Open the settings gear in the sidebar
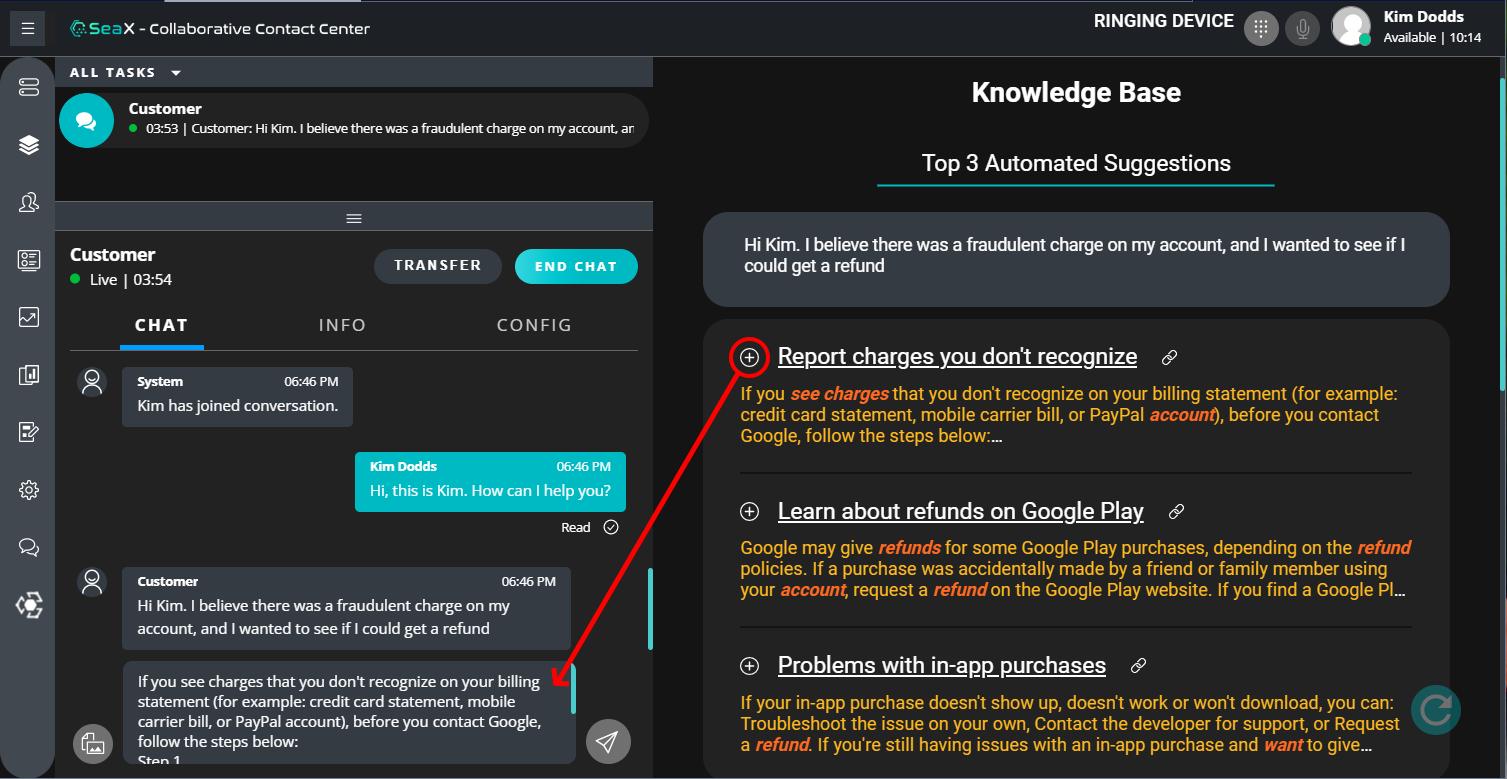 pyautogui.click(x=28, y=490)
